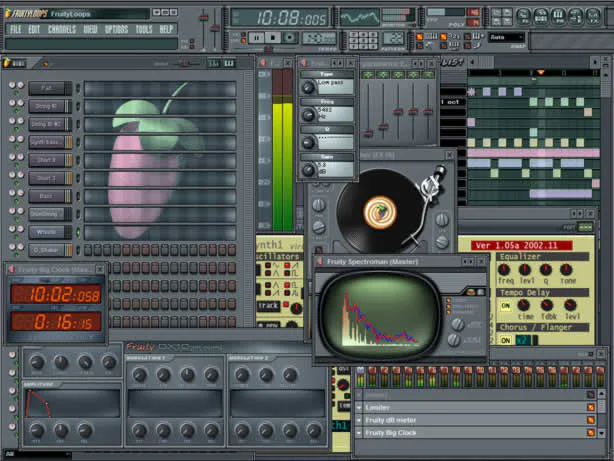The width and height of the screenshot is (614, 461).
Task: Open the dropdown arrow for Fruity dB meter slot
Action: tap(359, 420)
